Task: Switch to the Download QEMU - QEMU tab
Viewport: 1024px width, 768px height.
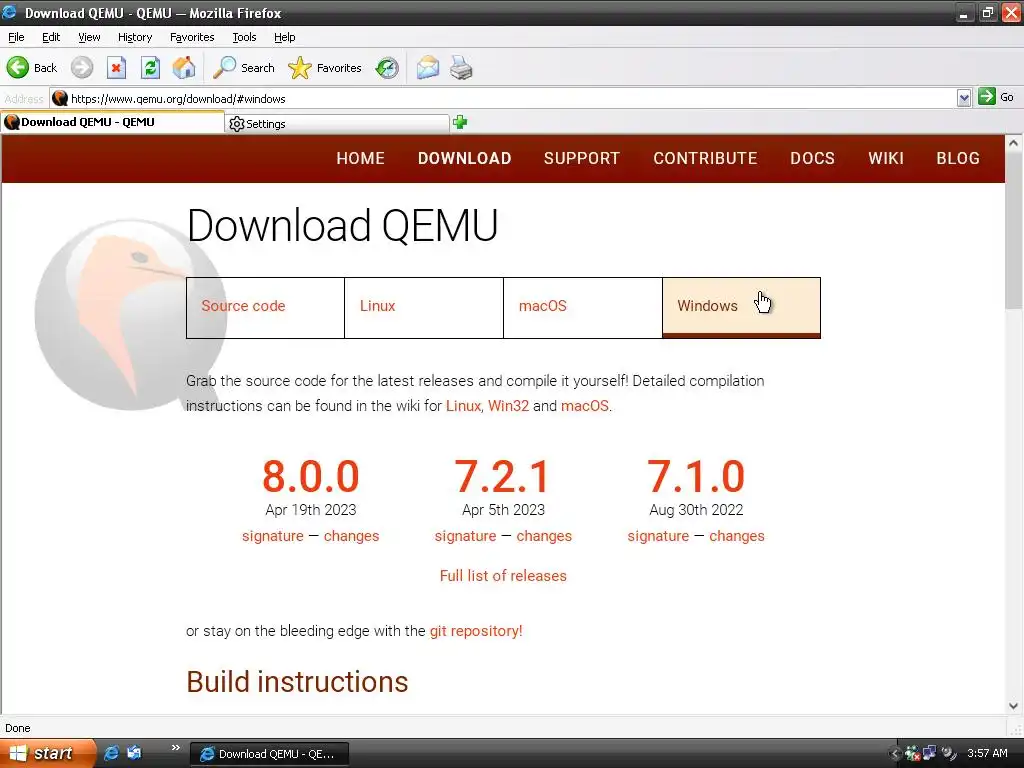Action: pyautogui.click(x=112, y=122)
